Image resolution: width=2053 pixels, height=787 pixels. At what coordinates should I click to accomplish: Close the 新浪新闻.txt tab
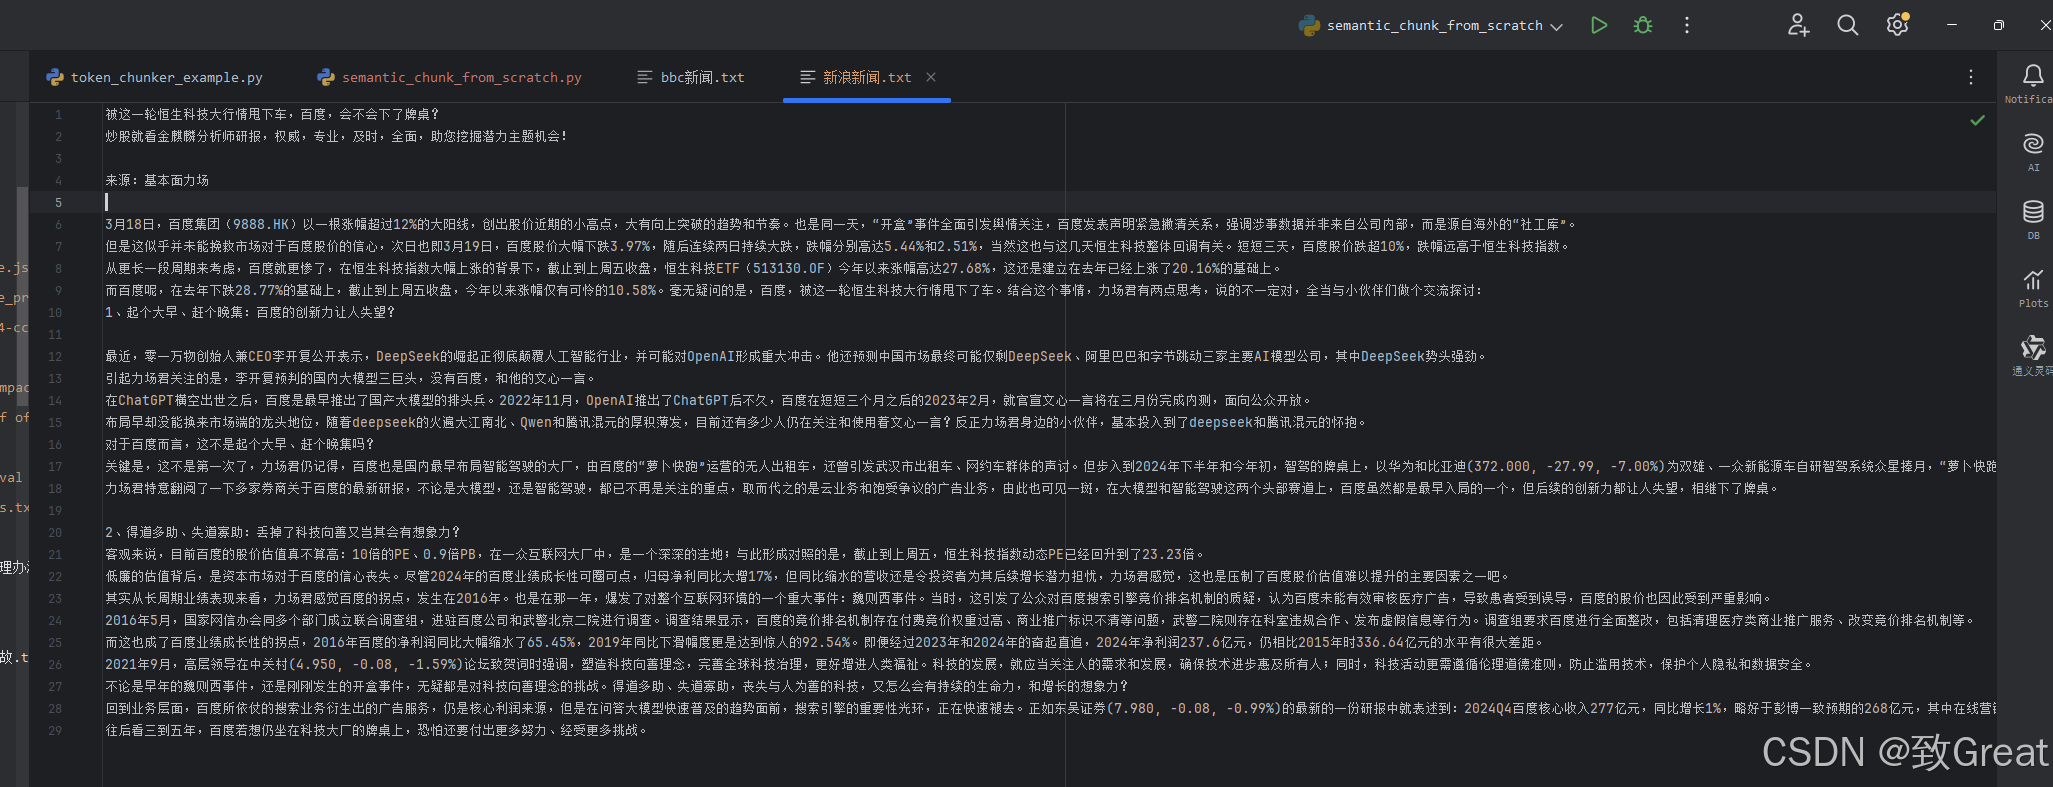(931, 77)
